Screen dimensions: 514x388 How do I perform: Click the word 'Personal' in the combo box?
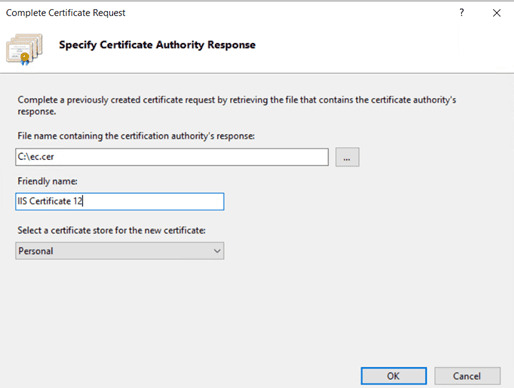tap(36, 251)
